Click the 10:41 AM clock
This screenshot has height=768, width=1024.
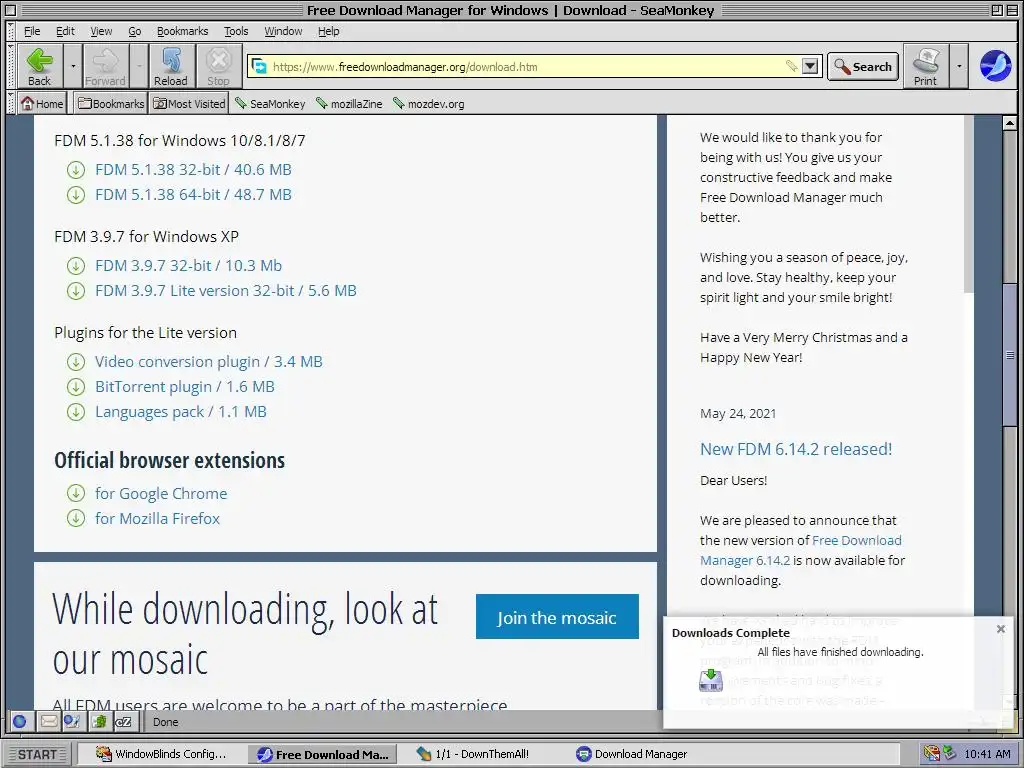(x=987, y=754)
